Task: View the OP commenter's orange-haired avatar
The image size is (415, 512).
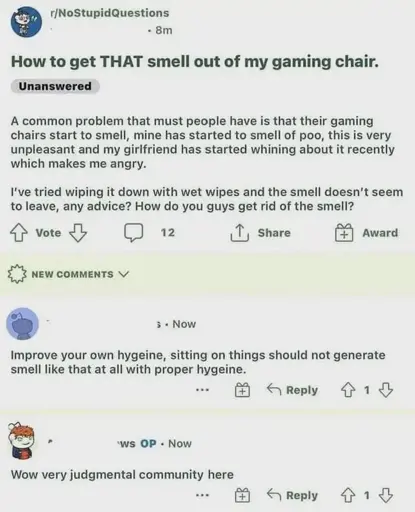Action: tap(21, 441)
